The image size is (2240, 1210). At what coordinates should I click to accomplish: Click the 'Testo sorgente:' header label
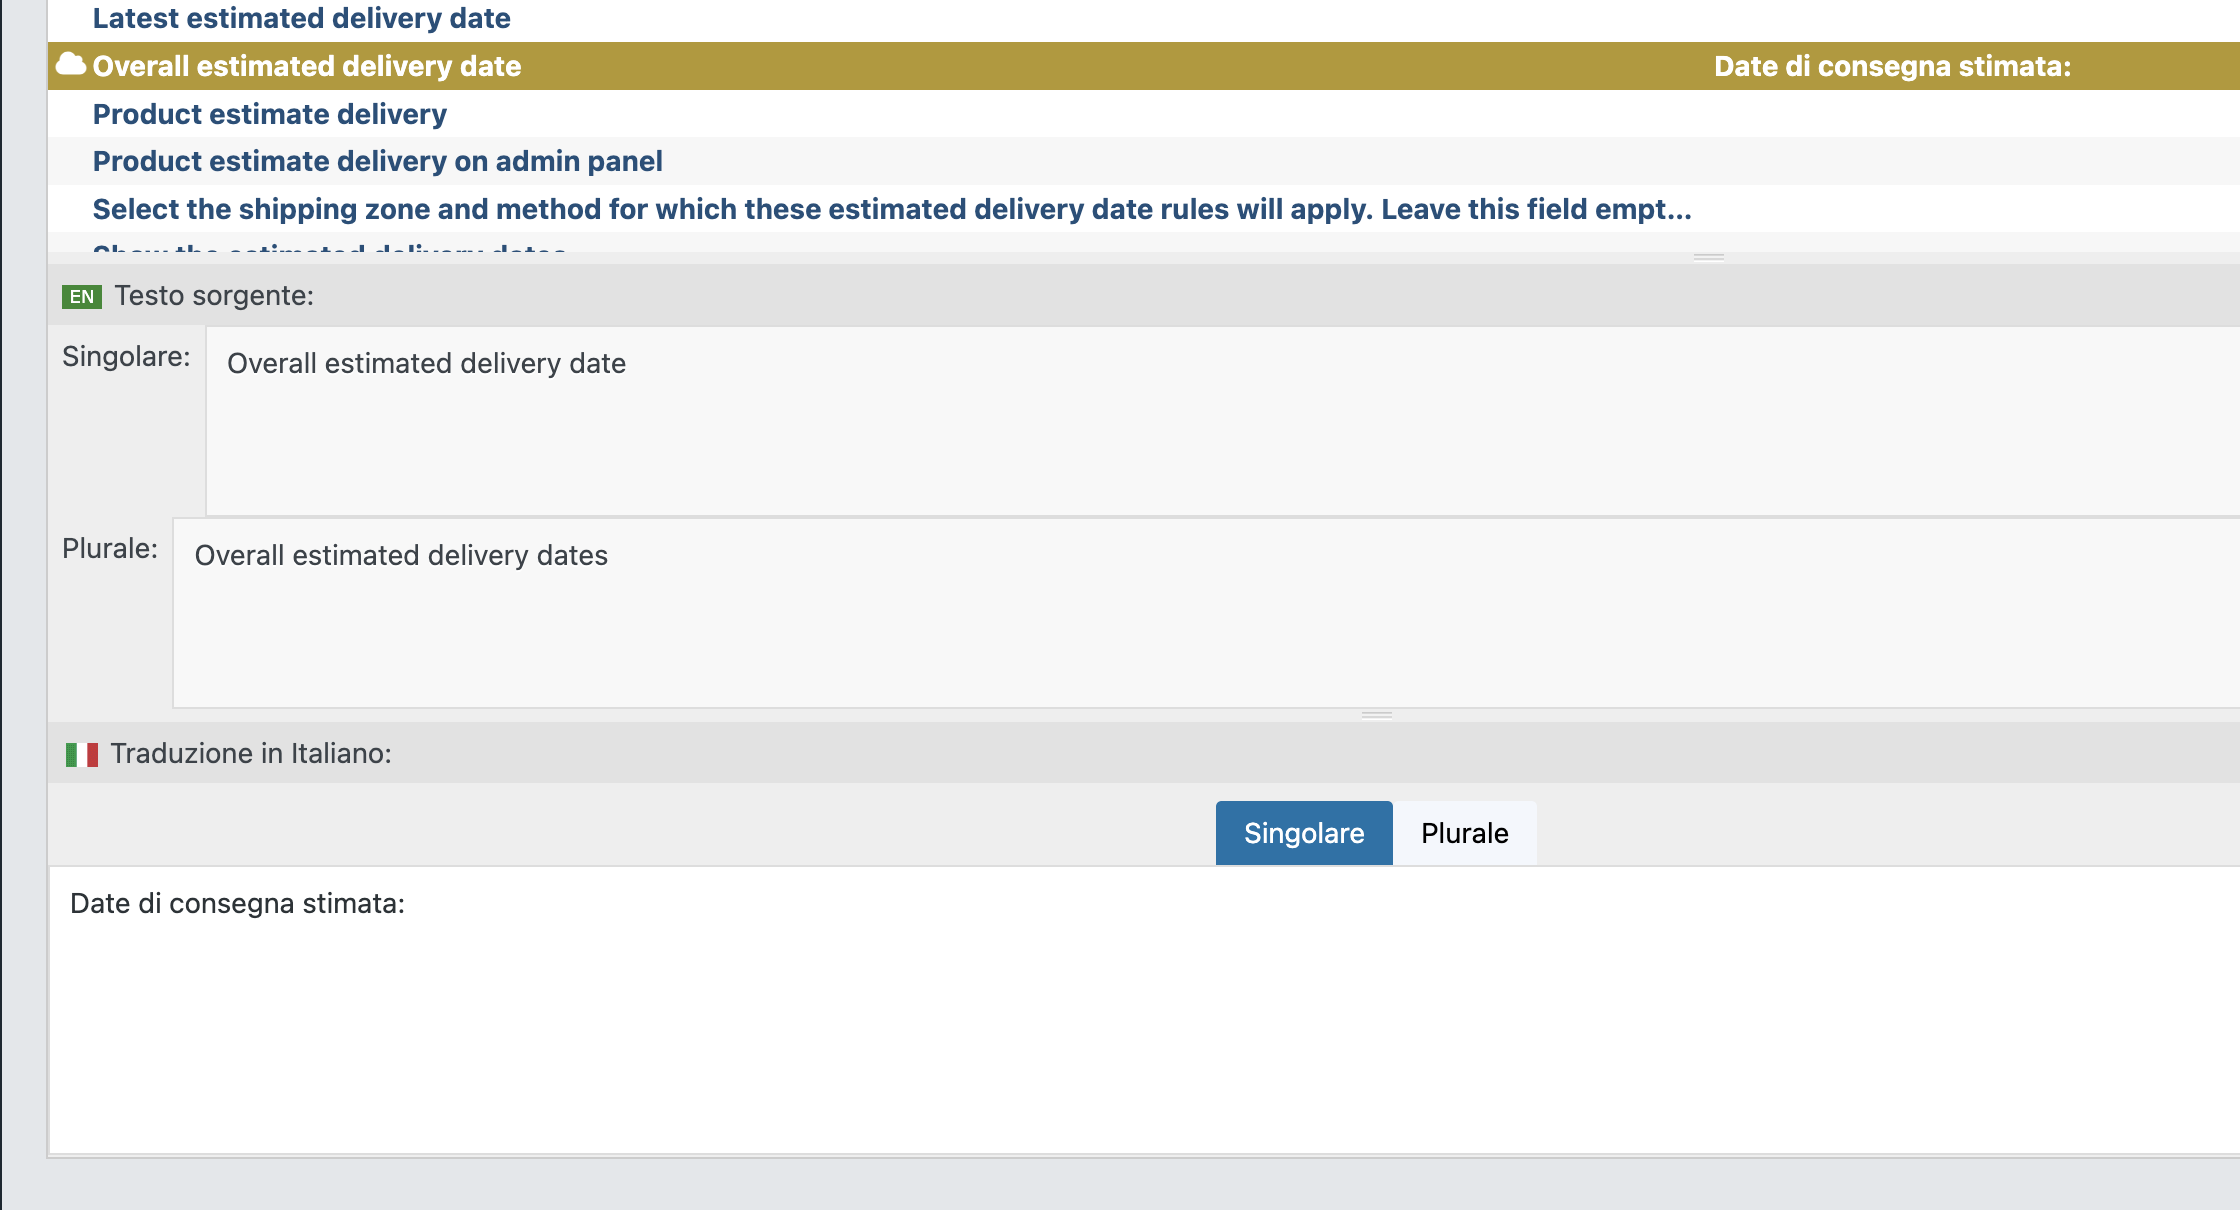pyautogui.click(x=214, y=296)
